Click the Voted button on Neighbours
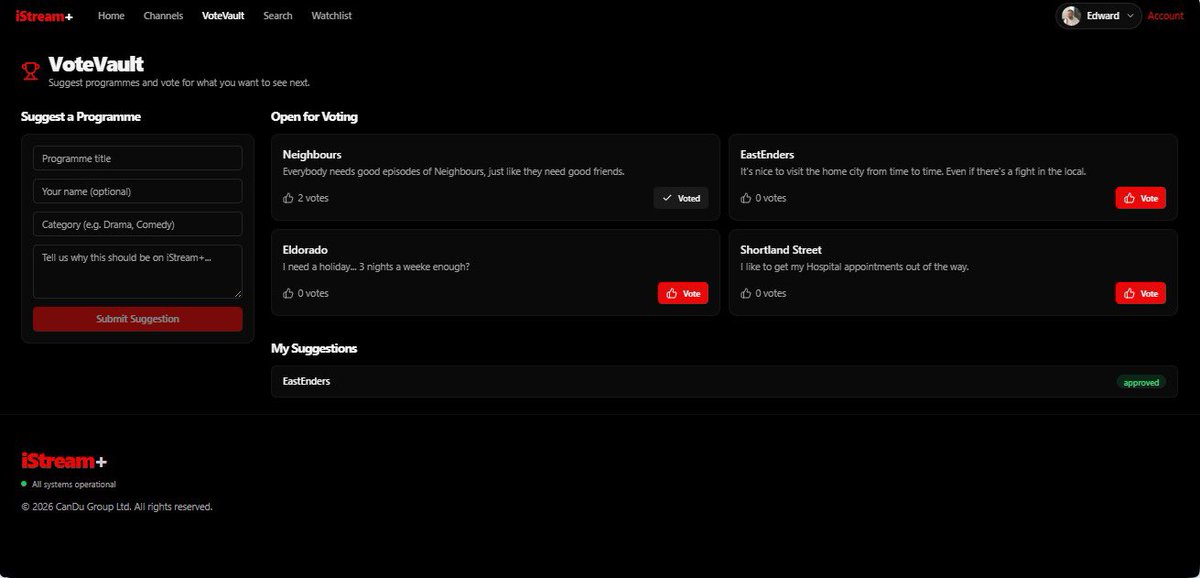Image resolution: width=1200 pixels, height=578 pixels. (x=681, y=198)
